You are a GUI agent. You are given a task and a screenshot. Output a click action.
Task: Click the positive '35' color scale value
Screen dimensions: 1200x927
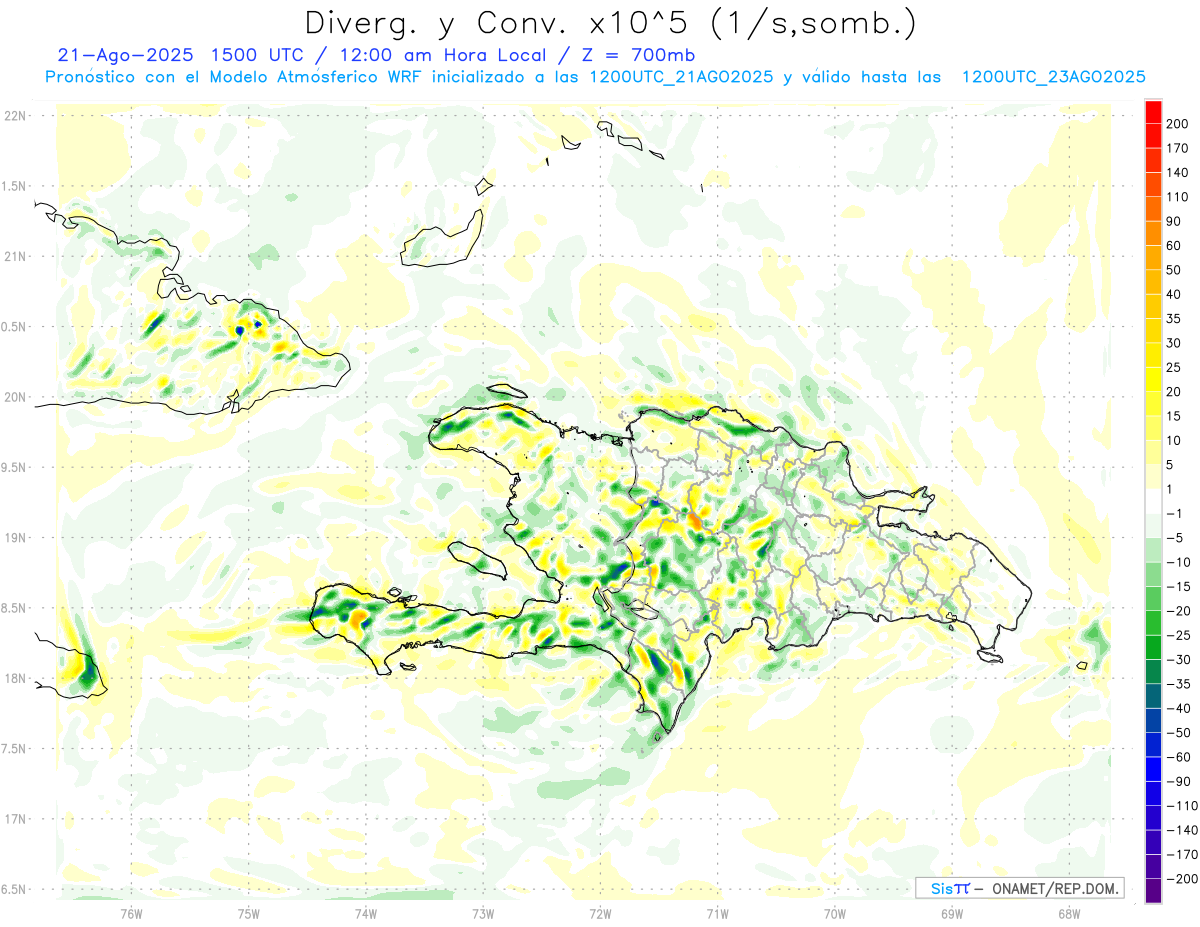(1174, 319)
